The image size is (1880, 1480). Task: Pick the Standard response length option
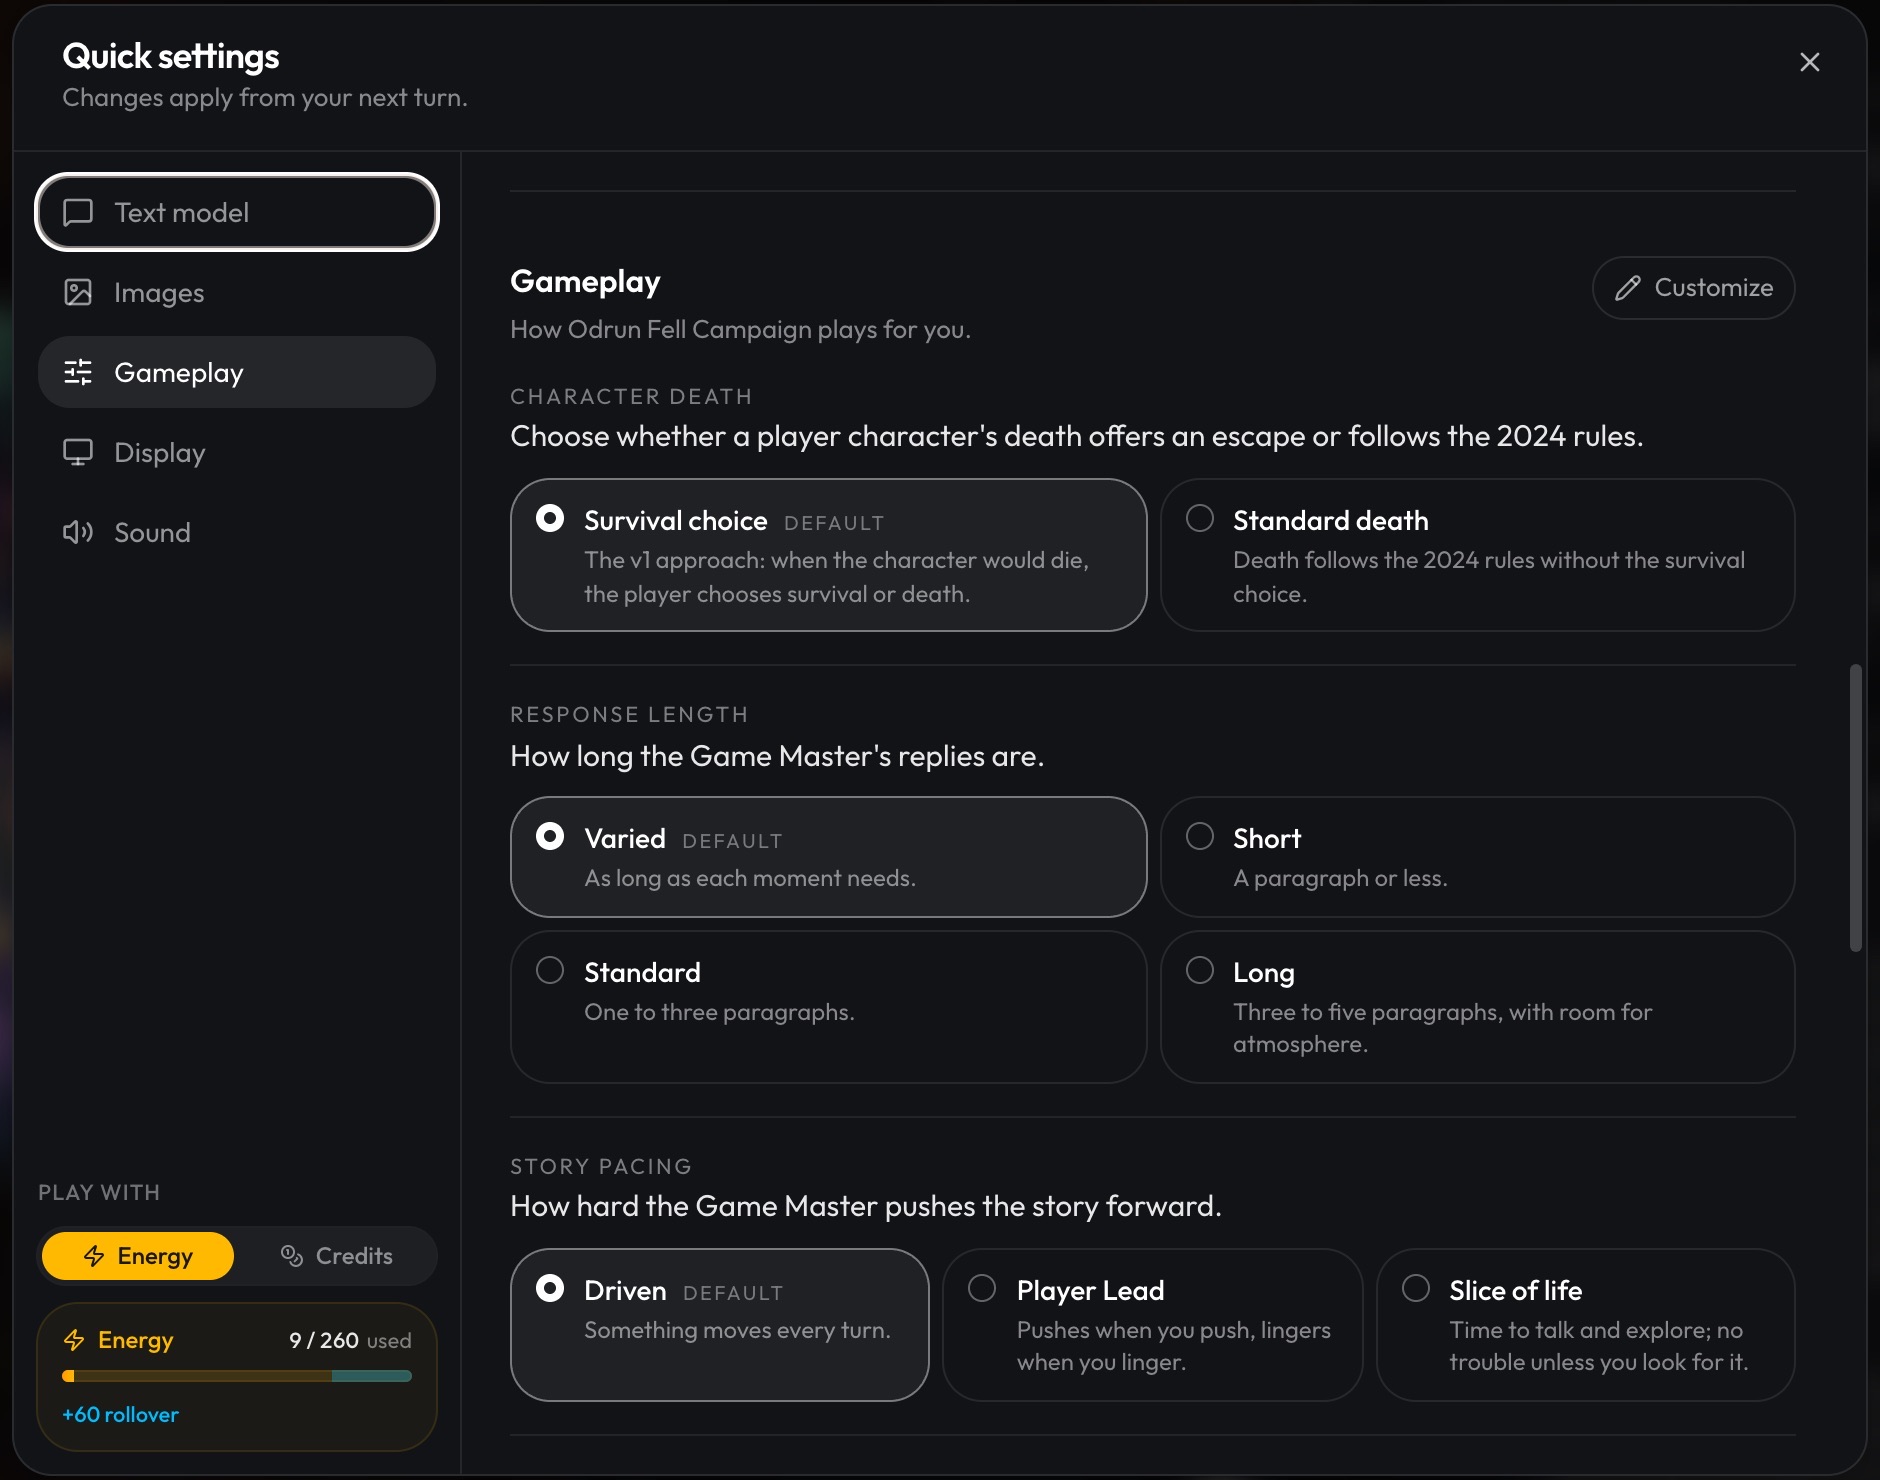828,1007
